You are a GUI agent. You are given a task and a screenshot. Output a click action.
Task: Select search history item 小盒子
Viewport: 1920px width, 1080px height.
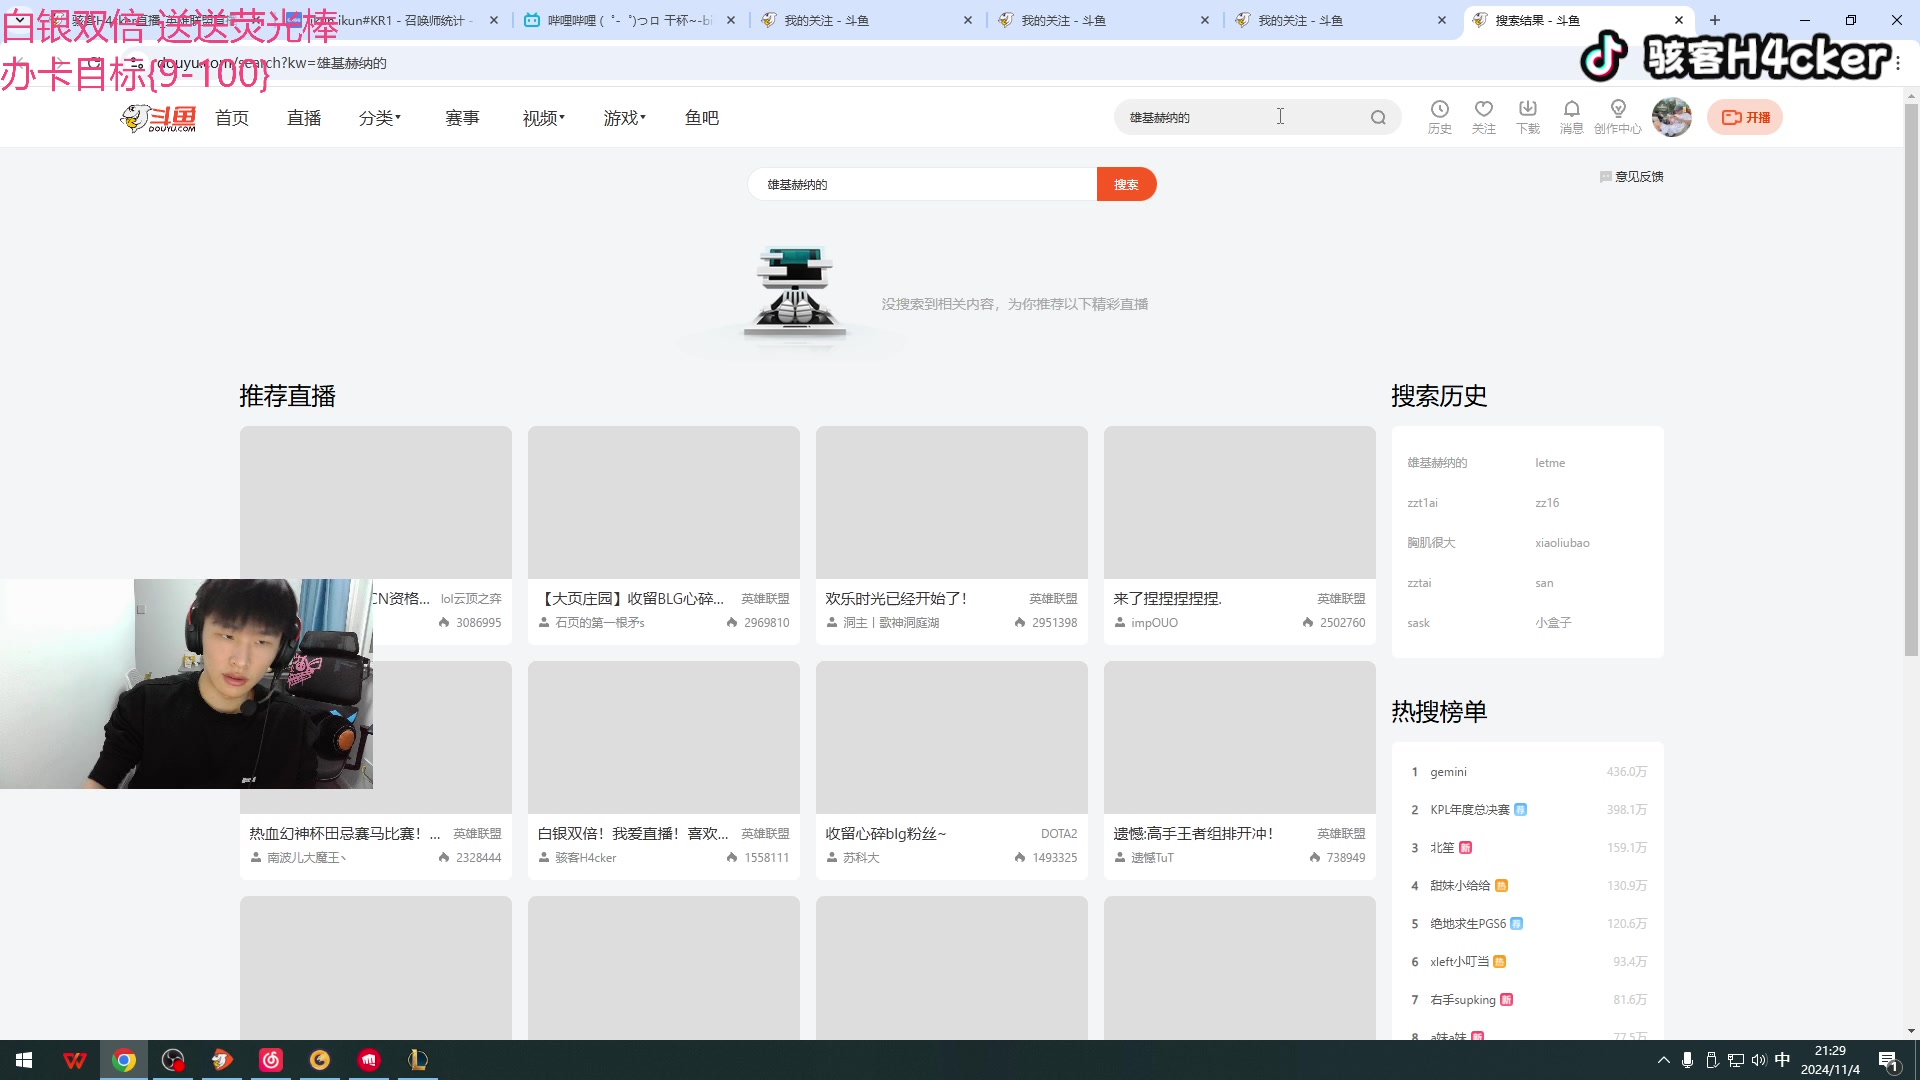point(1553,623)
